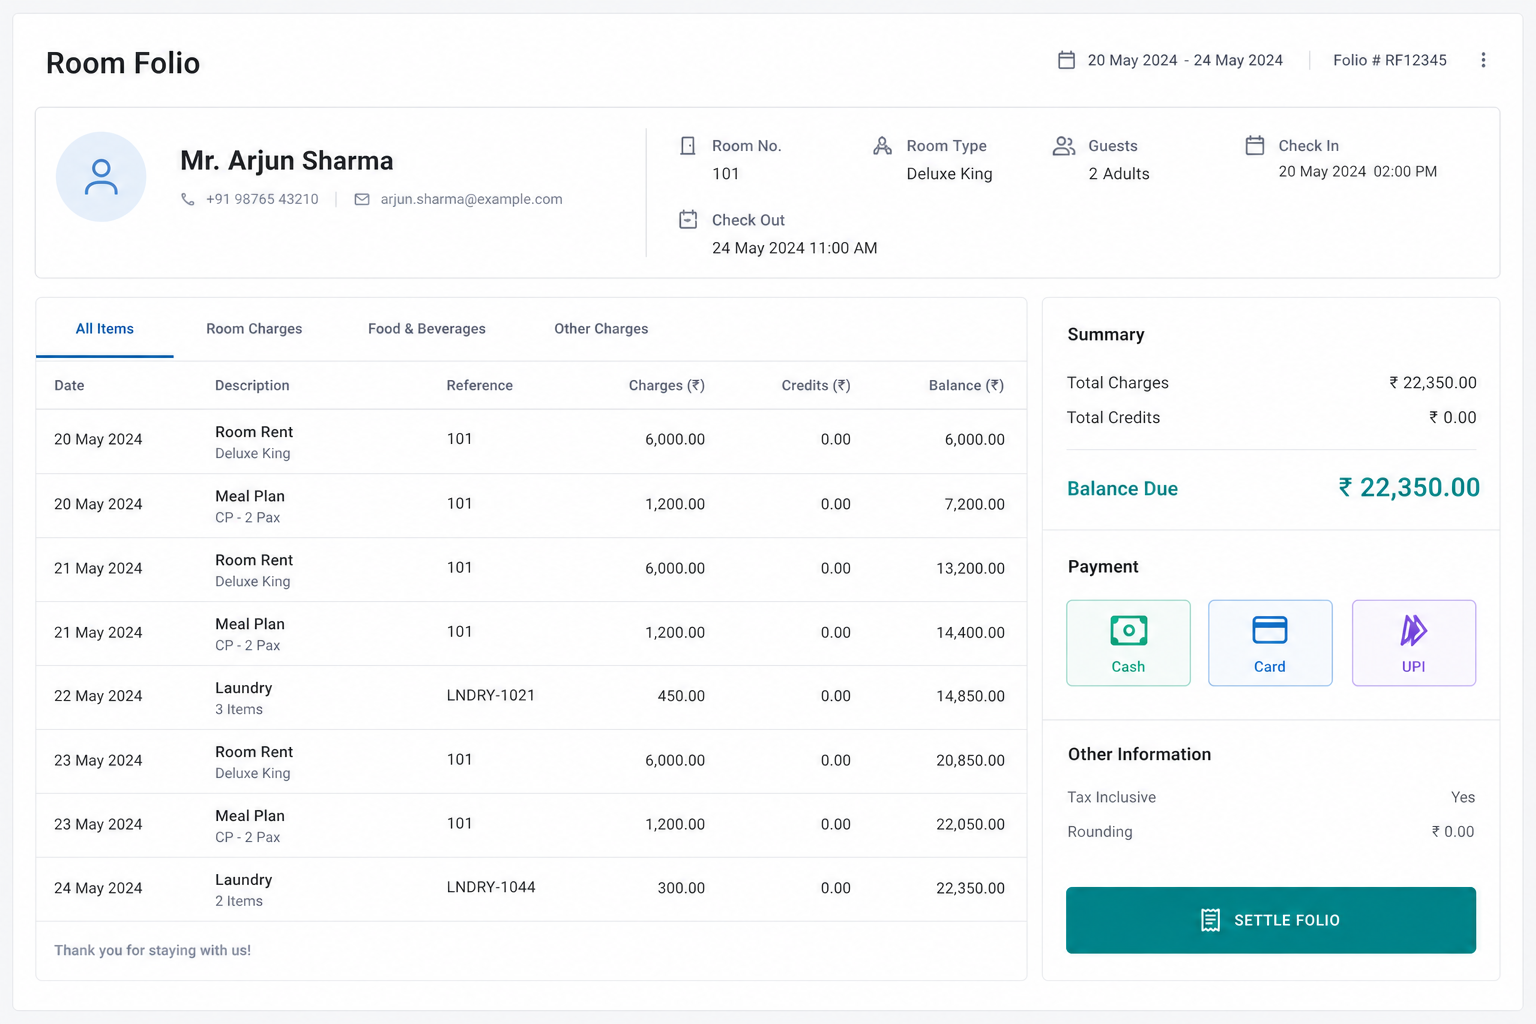Click the phone number +91 98765 43210
1536x1024 pixels.
coord(262,199)
